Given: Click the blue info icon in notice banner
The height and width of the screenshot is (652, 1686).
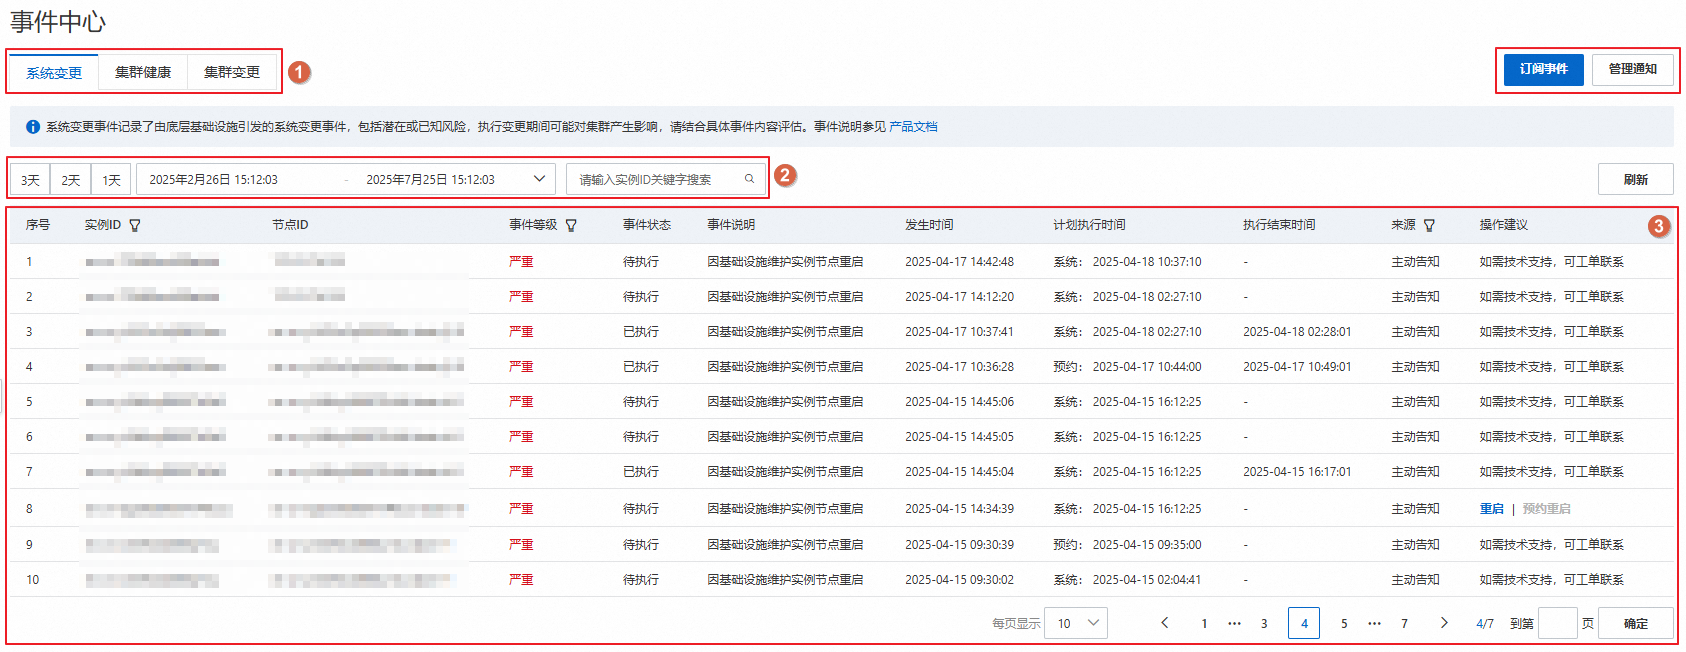Looking at the screenshot, I should coord(33,127).
